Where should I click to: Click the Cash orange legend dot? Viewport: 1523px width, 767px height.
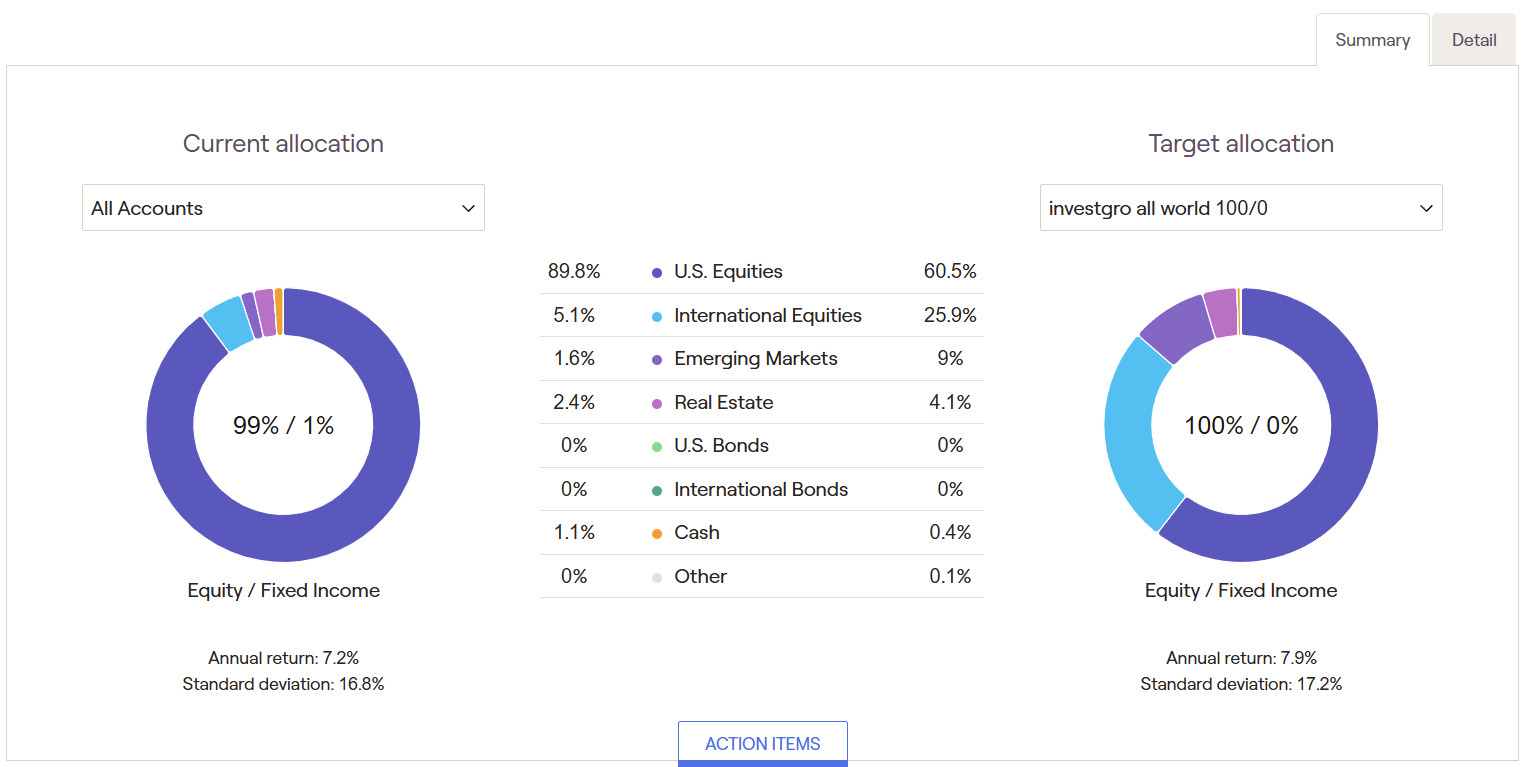[657, 533]
